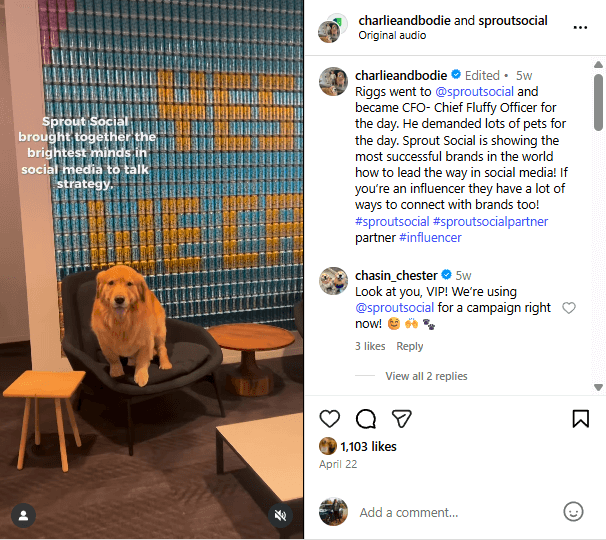Image resolution: width=606 pixels, height=540 pixels.
Task: Open the sproutsocial profile in the header
Action: tap(513, 20)
